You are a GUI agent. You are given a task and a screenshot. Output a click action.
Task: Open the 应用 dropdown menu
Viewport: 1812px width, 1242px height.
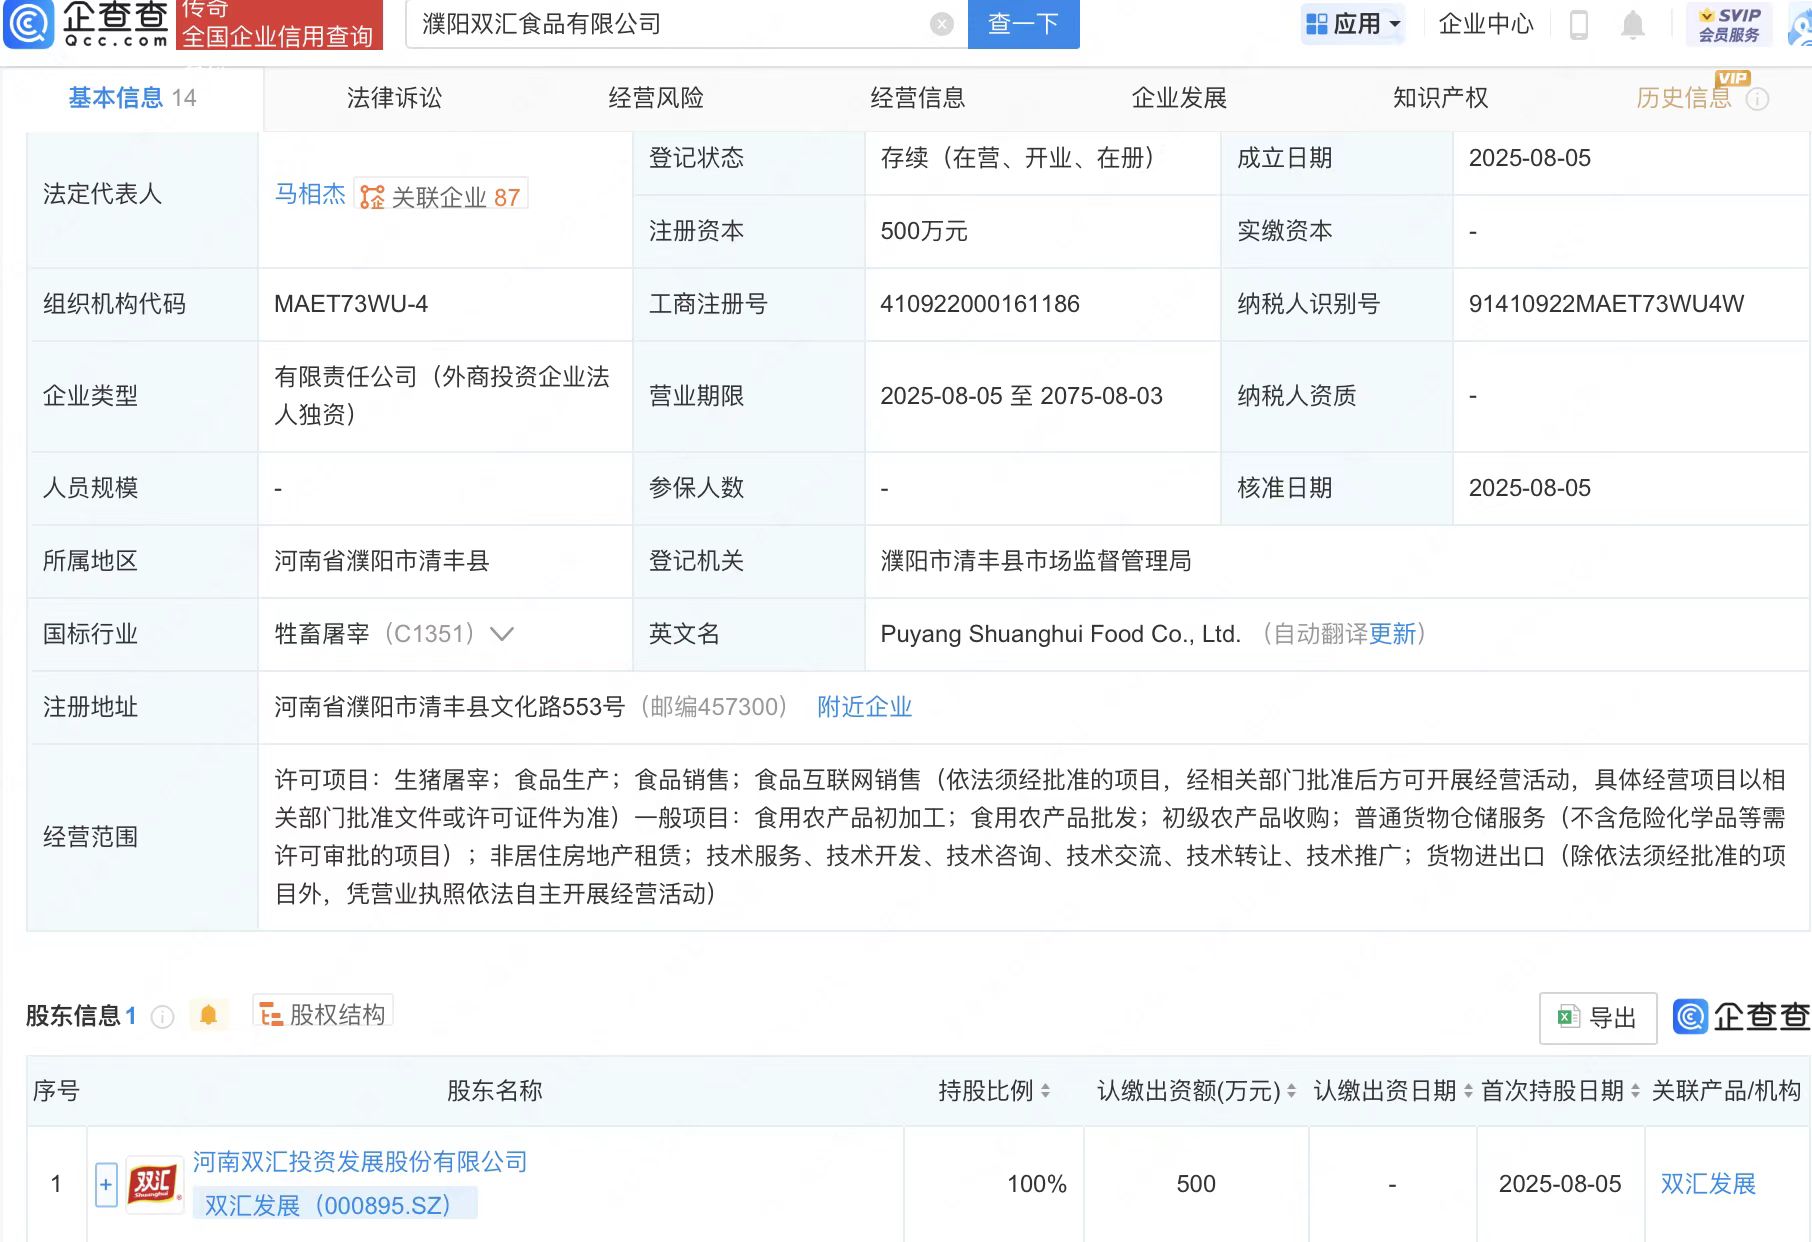1353,24
